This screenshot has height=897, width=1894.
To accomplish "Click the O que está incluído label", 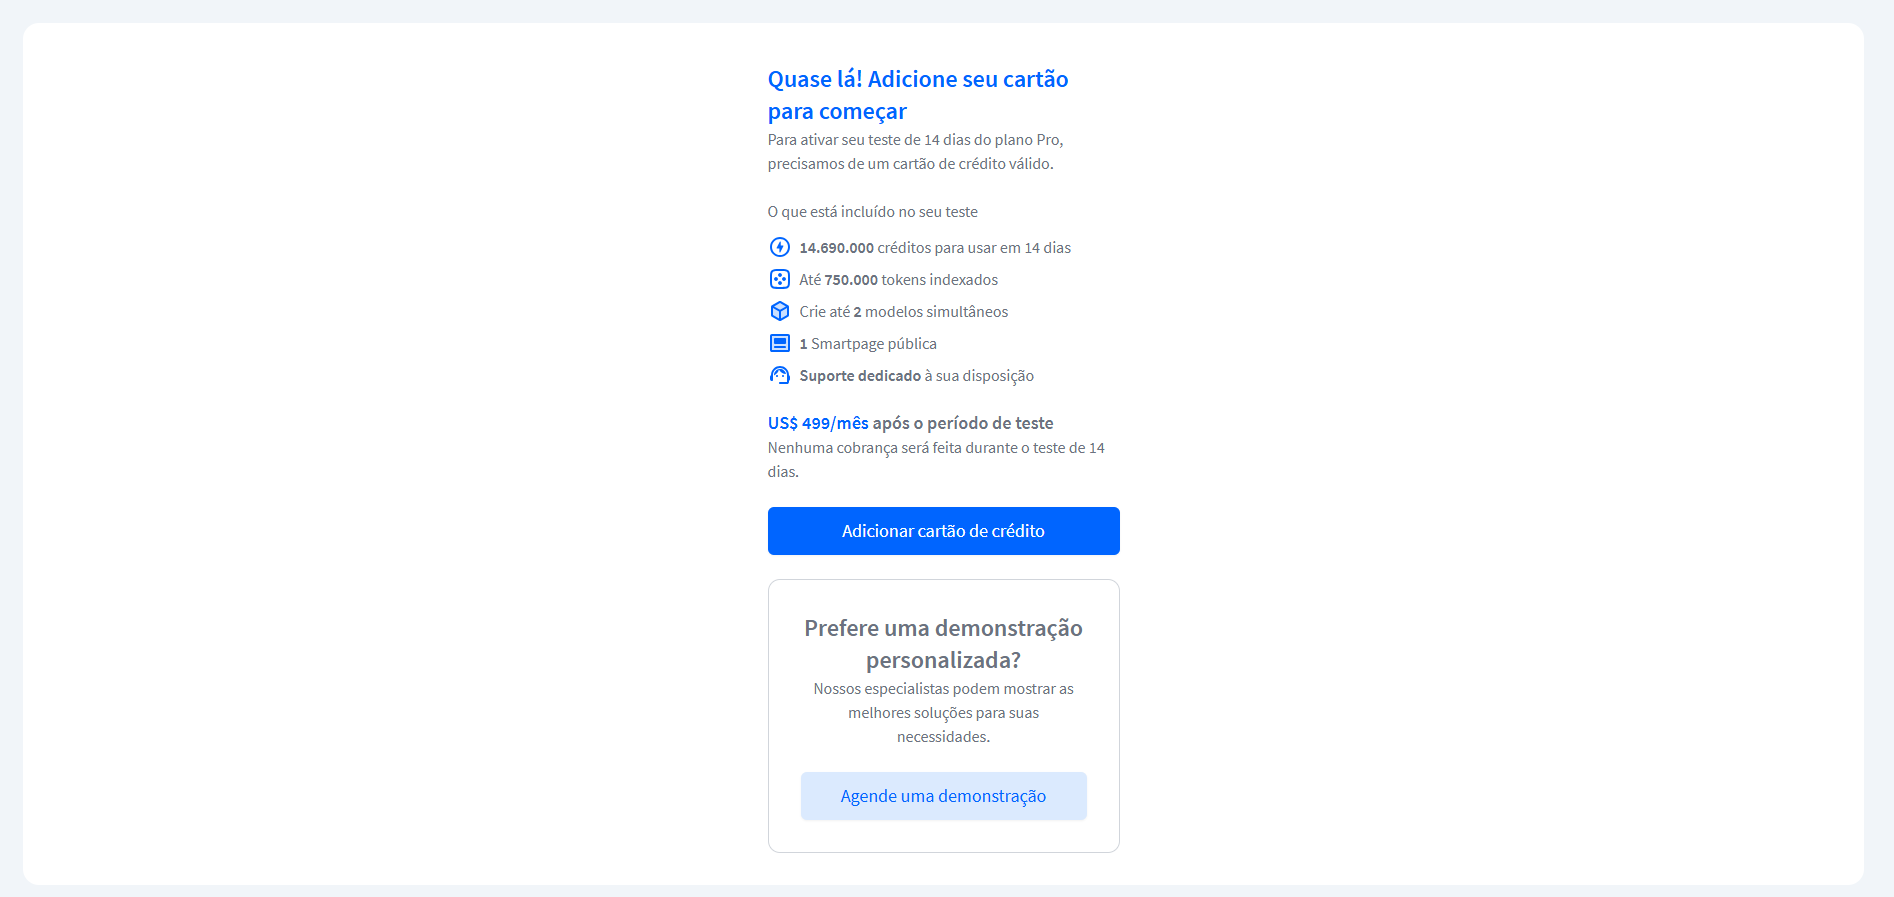I will pyautogui.click(x=873, y=212).
